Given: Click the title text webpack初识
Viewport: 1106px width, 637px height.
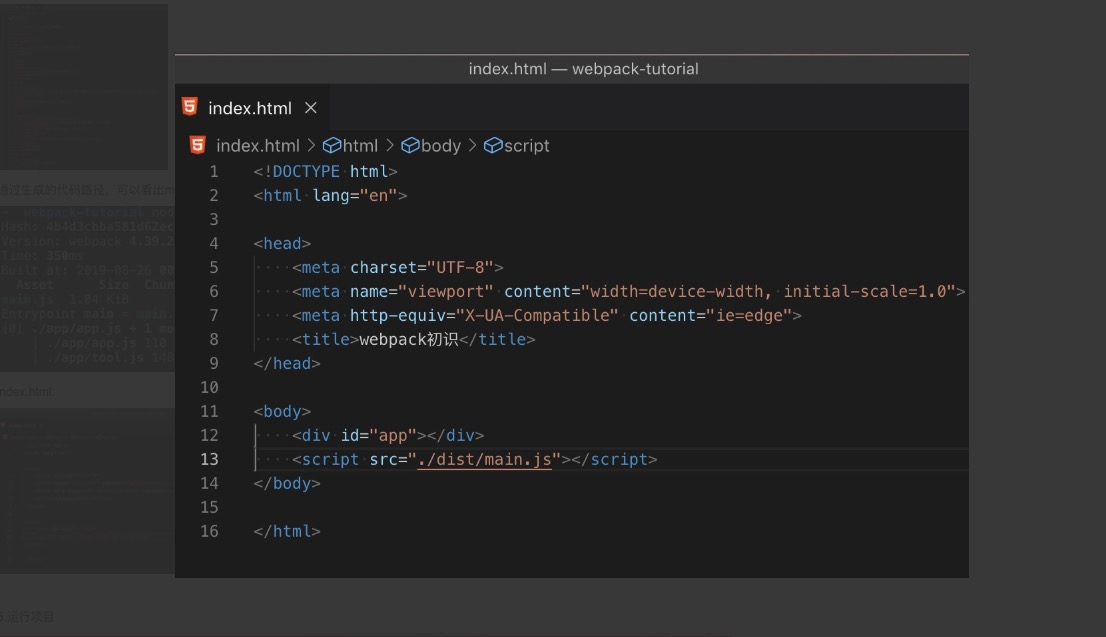Looking at the screenshot, I should pyautogui.click(x=409, y=339).
